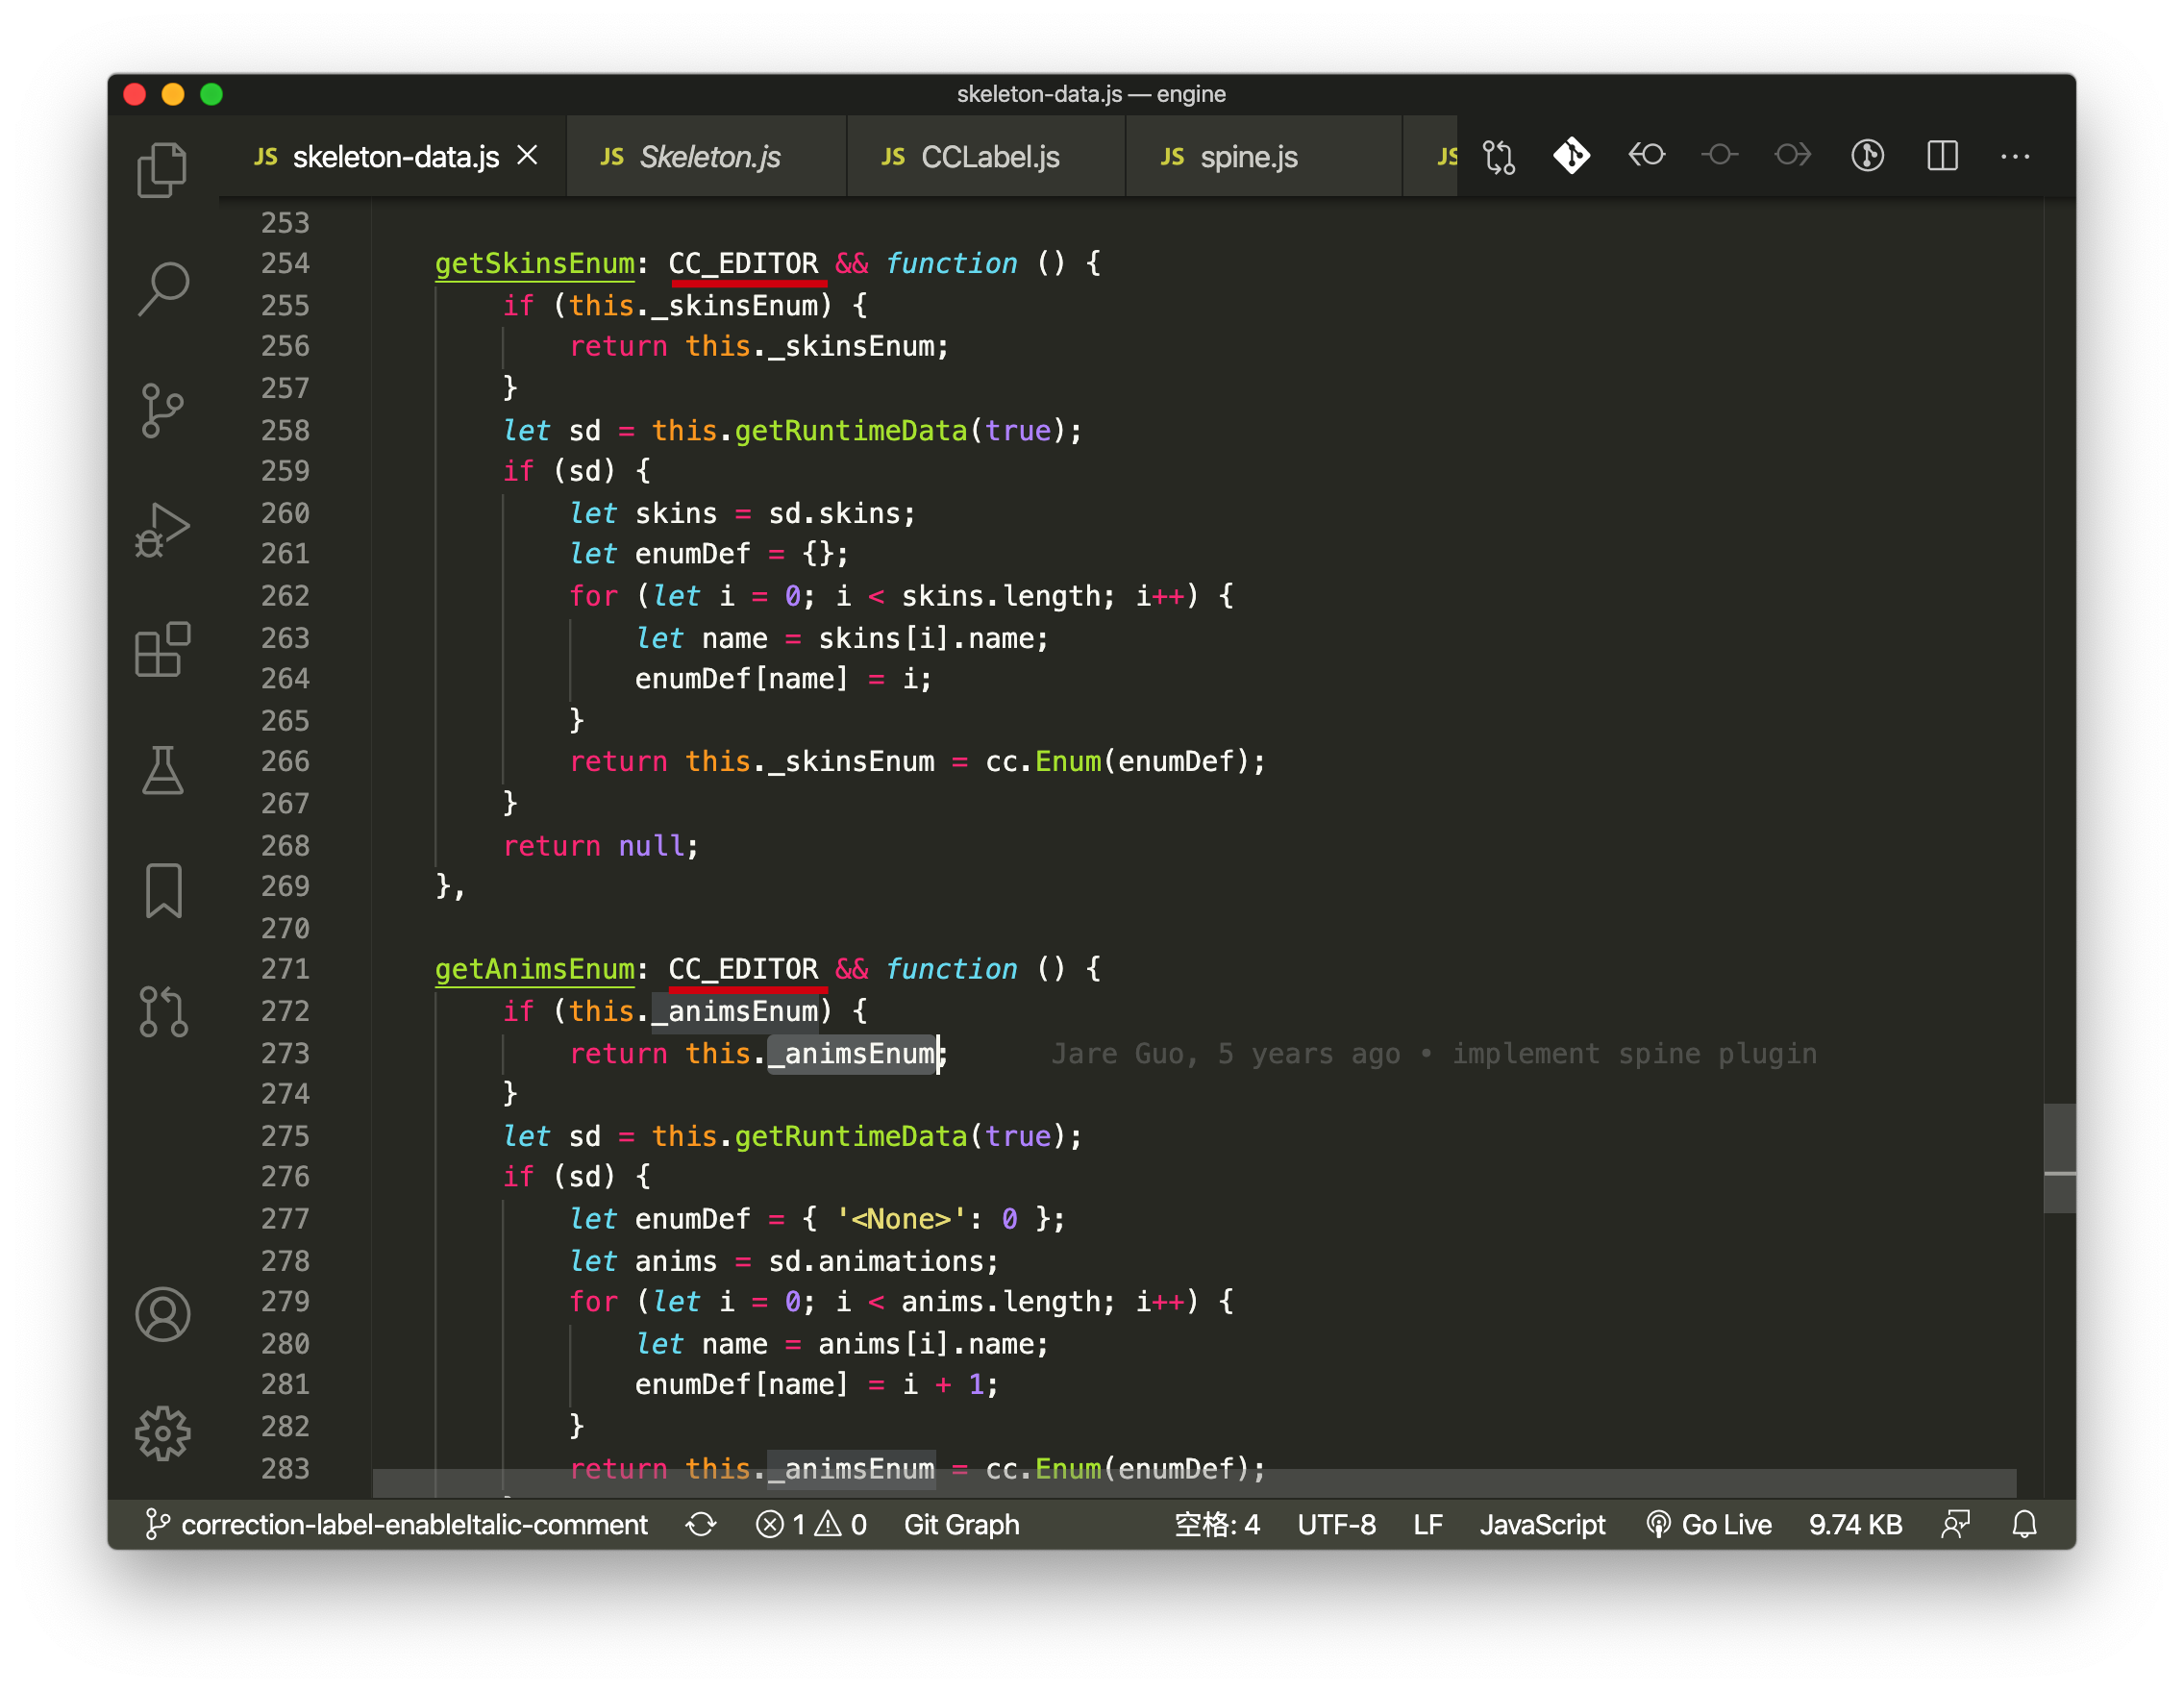Viewport: 2184px width, 1692px height.
Task: Open JavaScript language mode selector
Action: click(1542, 1524)
